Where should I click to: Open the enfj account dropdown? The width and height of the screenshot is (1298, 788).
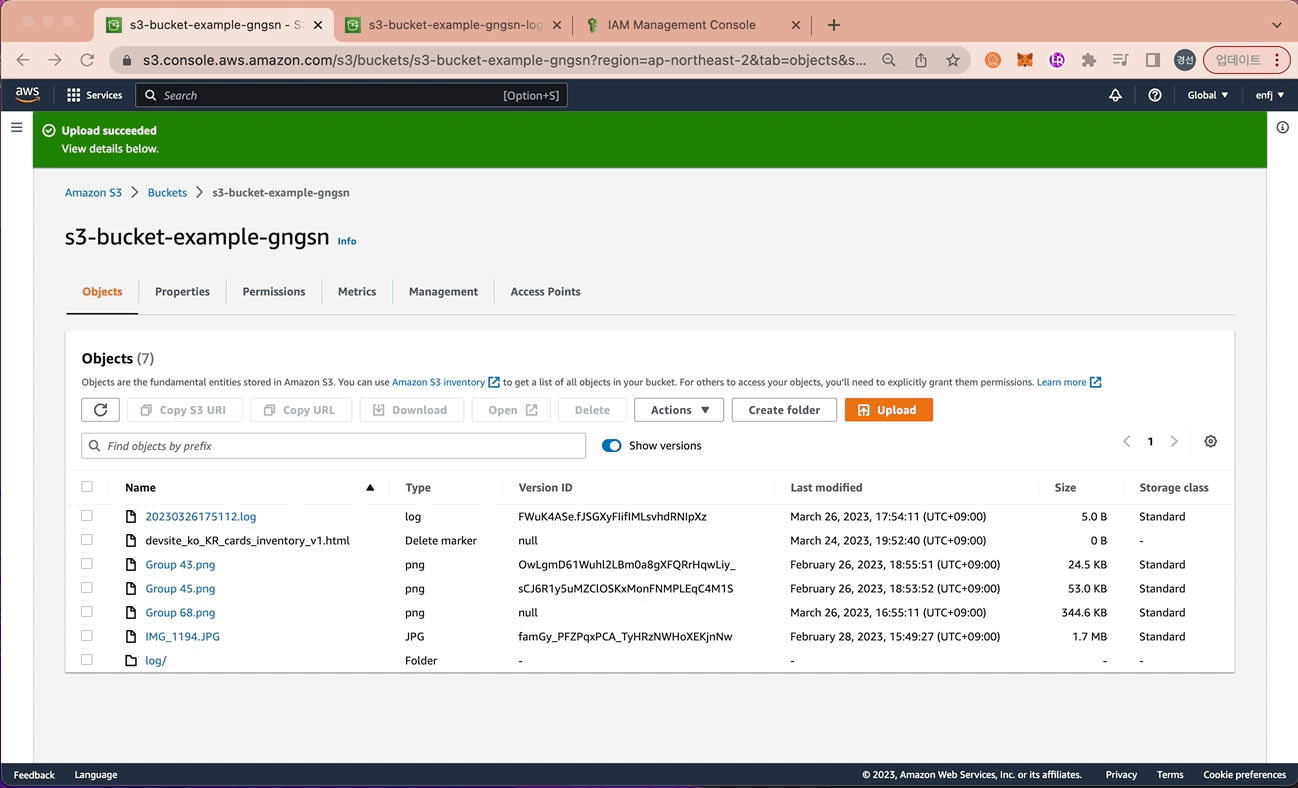(x=1270, y=95)
